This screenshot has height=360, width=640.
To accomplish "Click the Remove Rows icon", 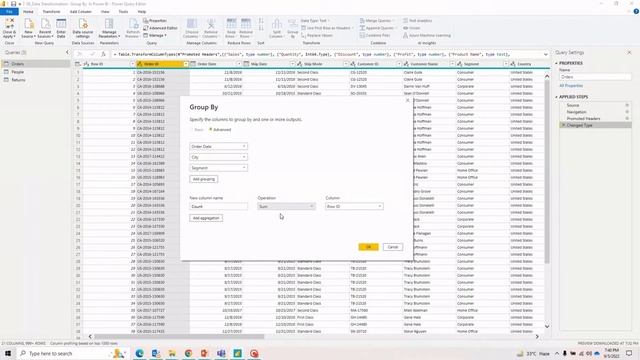I will [x=246, y=28].
